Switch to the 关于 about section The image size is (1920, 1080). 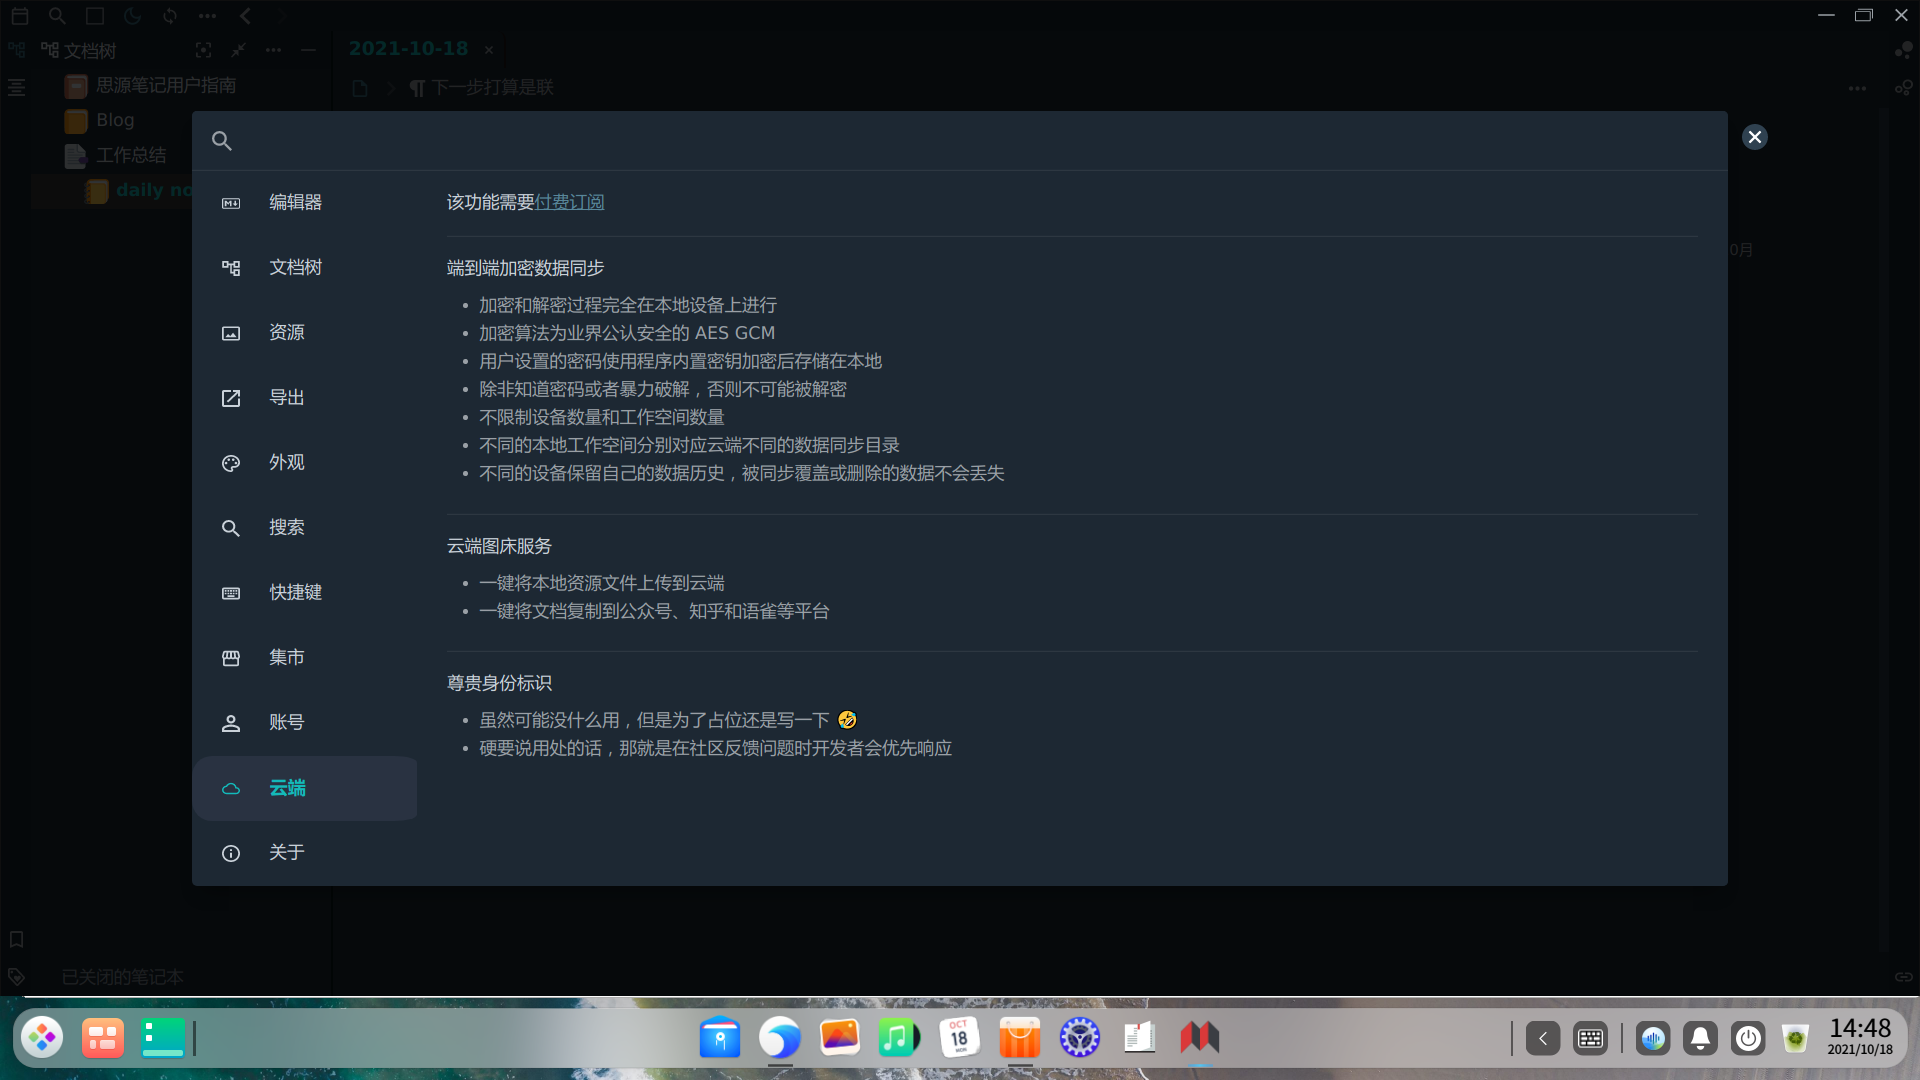pyautogui.click(x=286, y=852)
